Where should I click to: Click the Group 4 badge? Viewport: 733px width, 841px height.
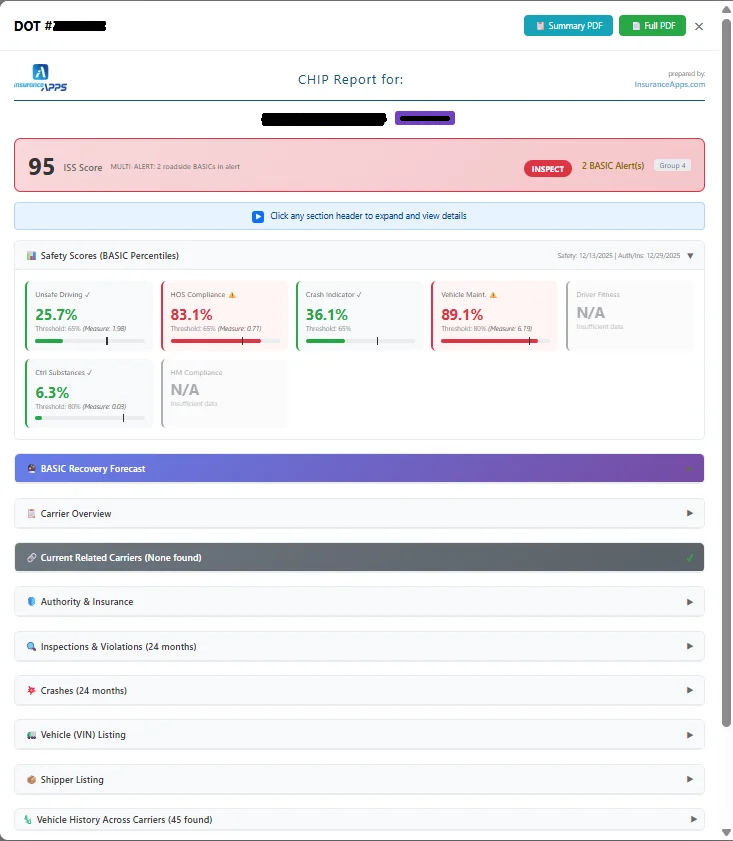click(x=672, y=166)
